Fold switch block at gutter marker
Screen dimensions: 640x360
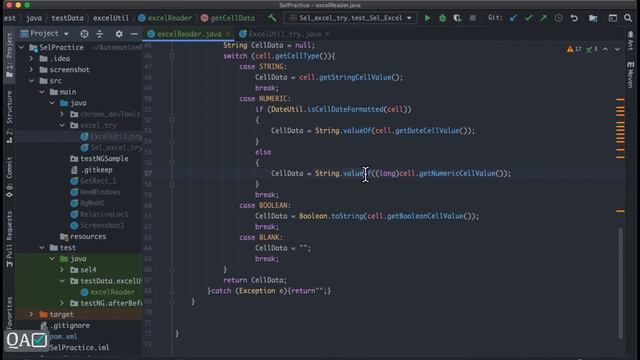(172, 56)
